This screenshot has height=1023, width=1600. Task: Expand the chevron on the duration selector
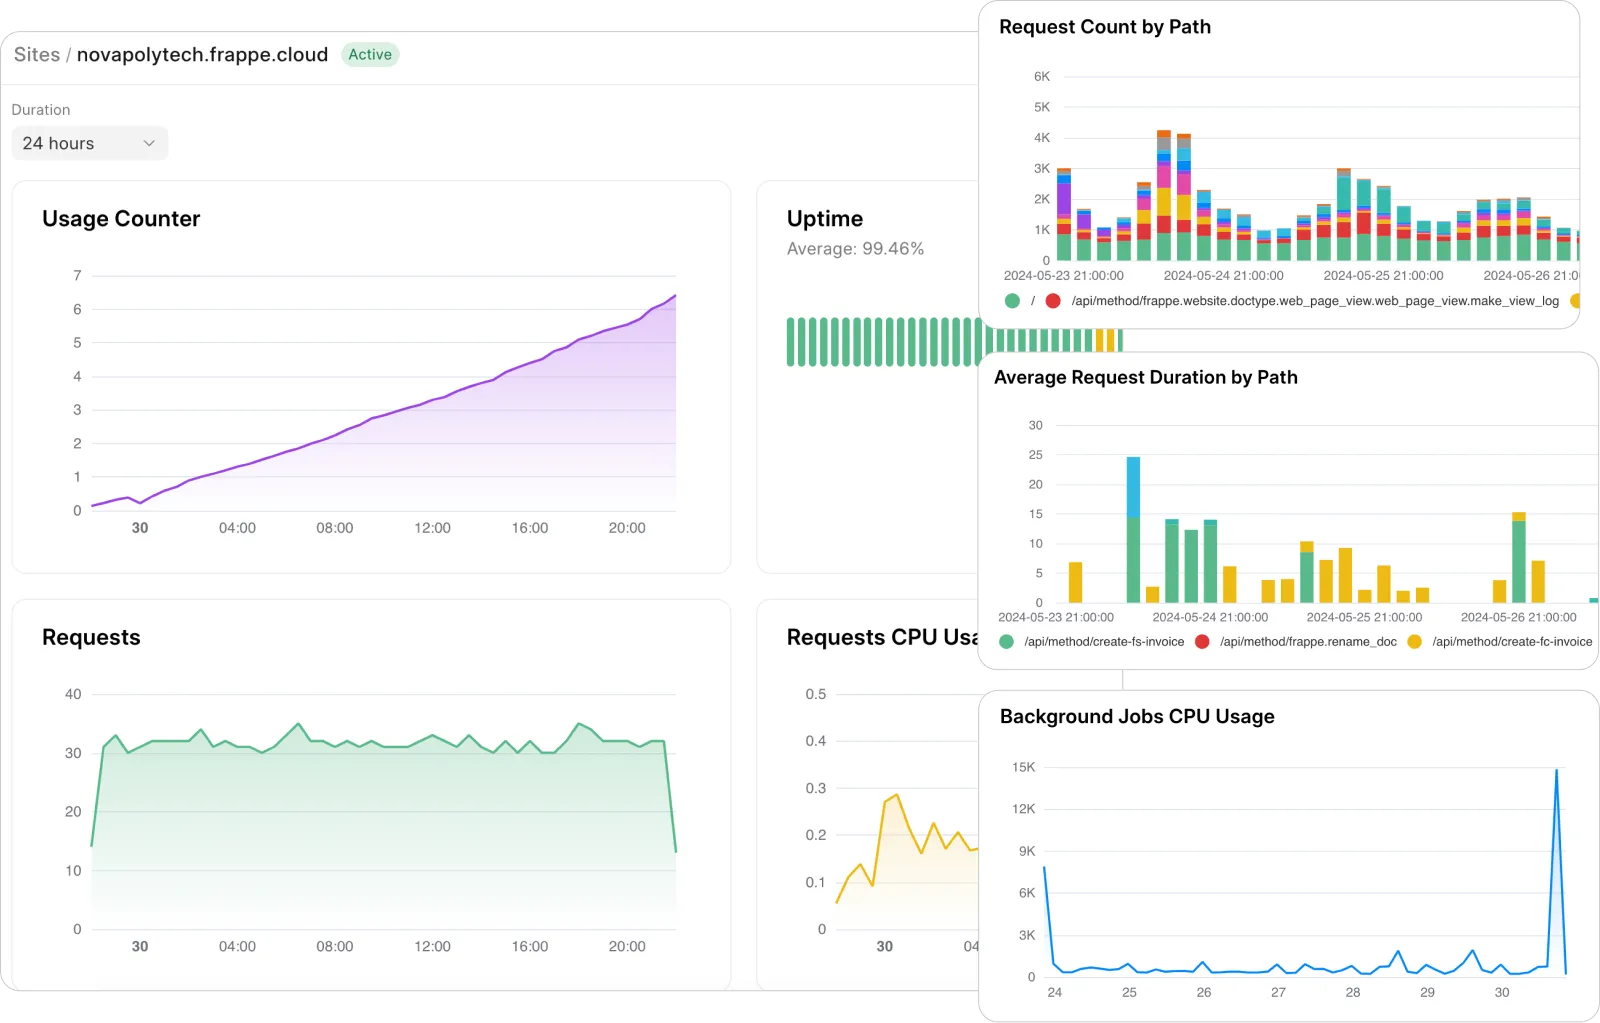pos(149,143)
